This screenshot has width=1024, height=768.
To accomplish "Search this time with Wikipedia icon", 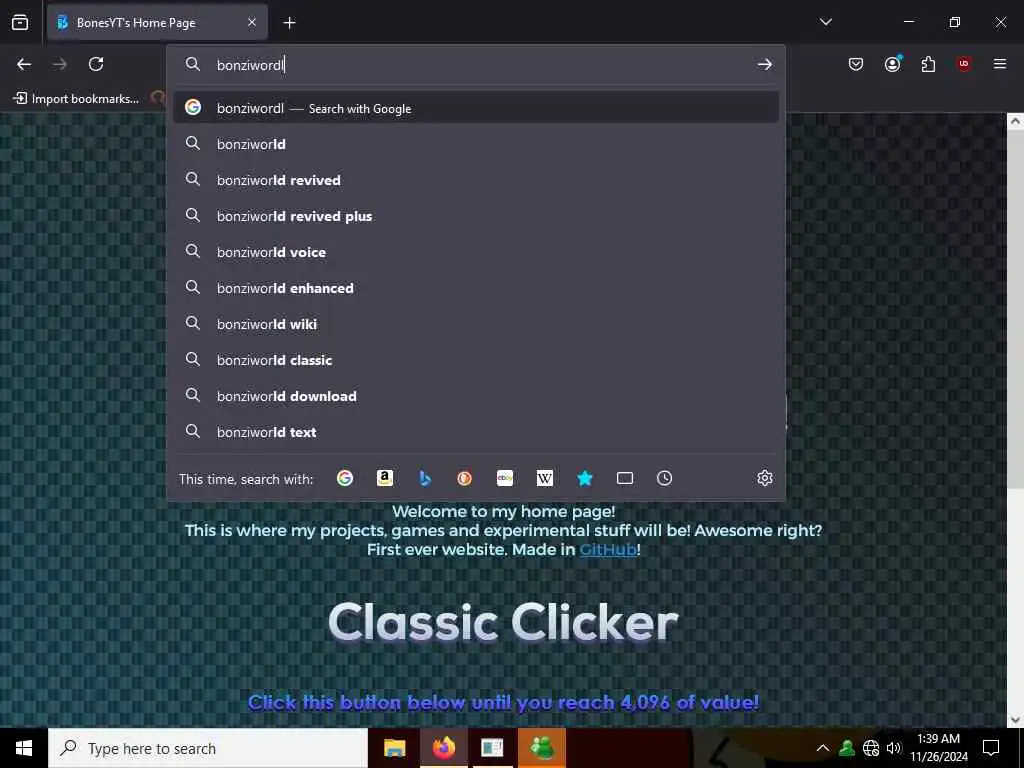I will pos(545,478).
